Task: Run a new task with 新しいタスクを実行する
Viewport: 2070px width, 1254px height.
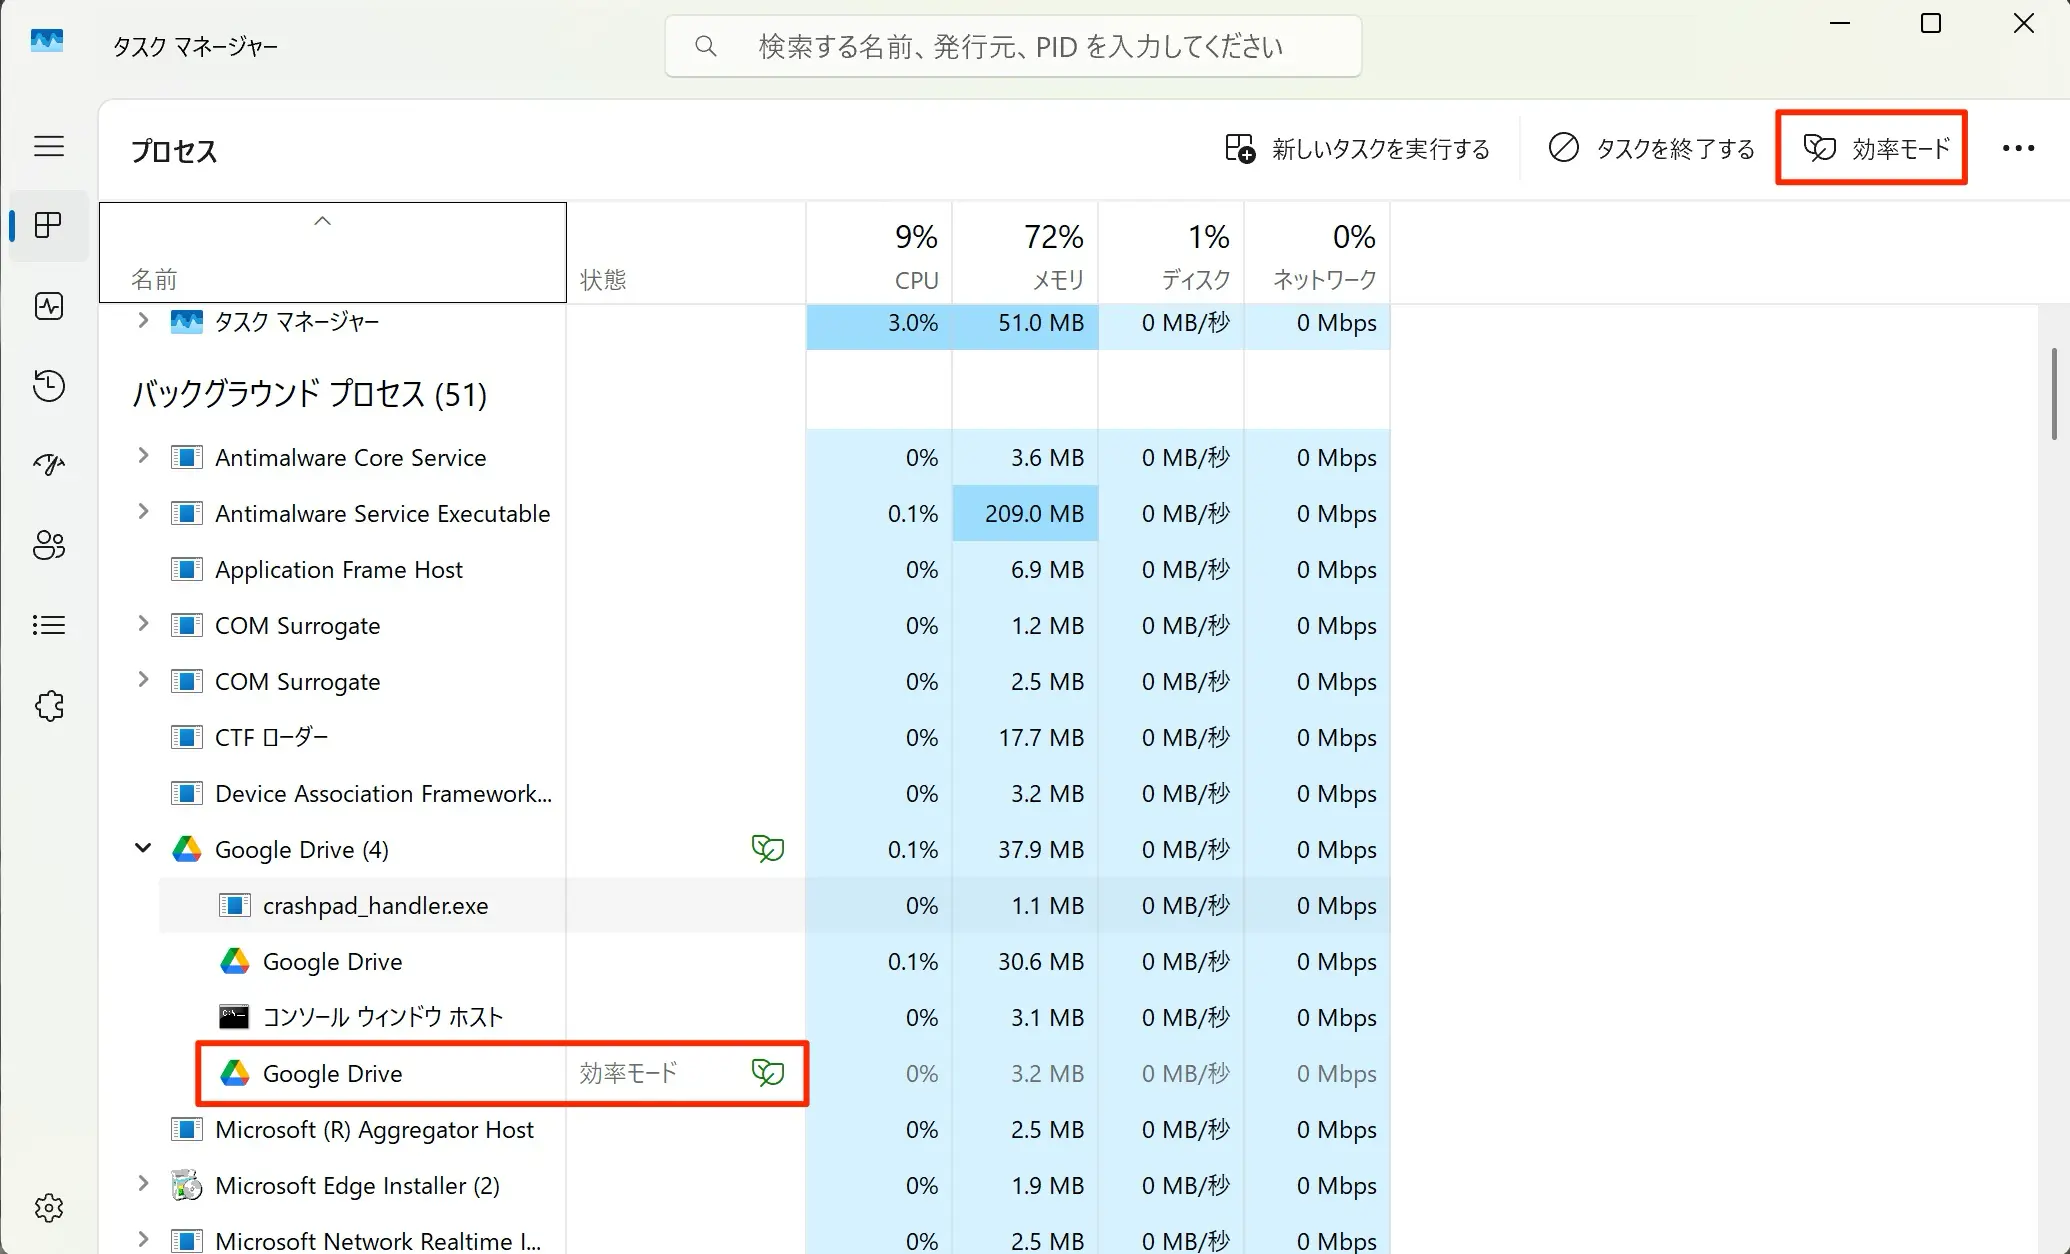Action: coord(1357,149)
